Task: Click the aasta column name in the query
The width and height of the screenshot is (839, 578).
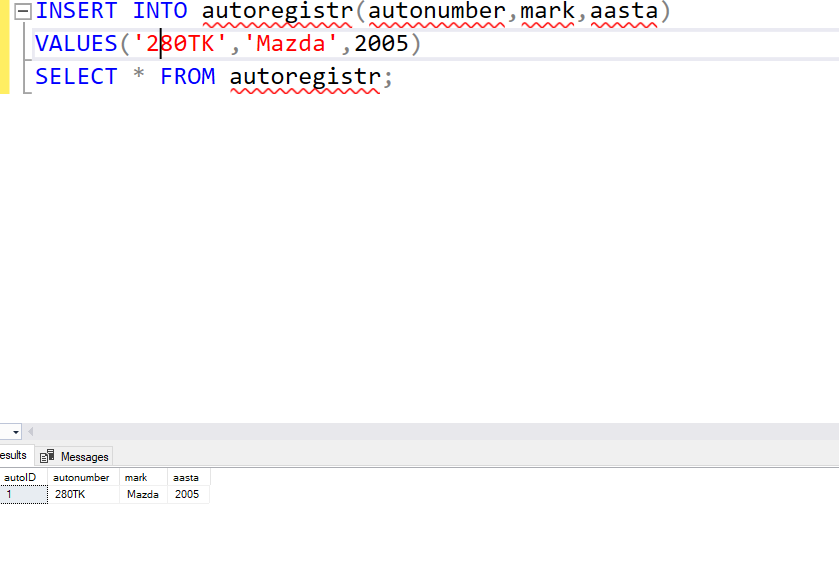Action: pos(624,11)
